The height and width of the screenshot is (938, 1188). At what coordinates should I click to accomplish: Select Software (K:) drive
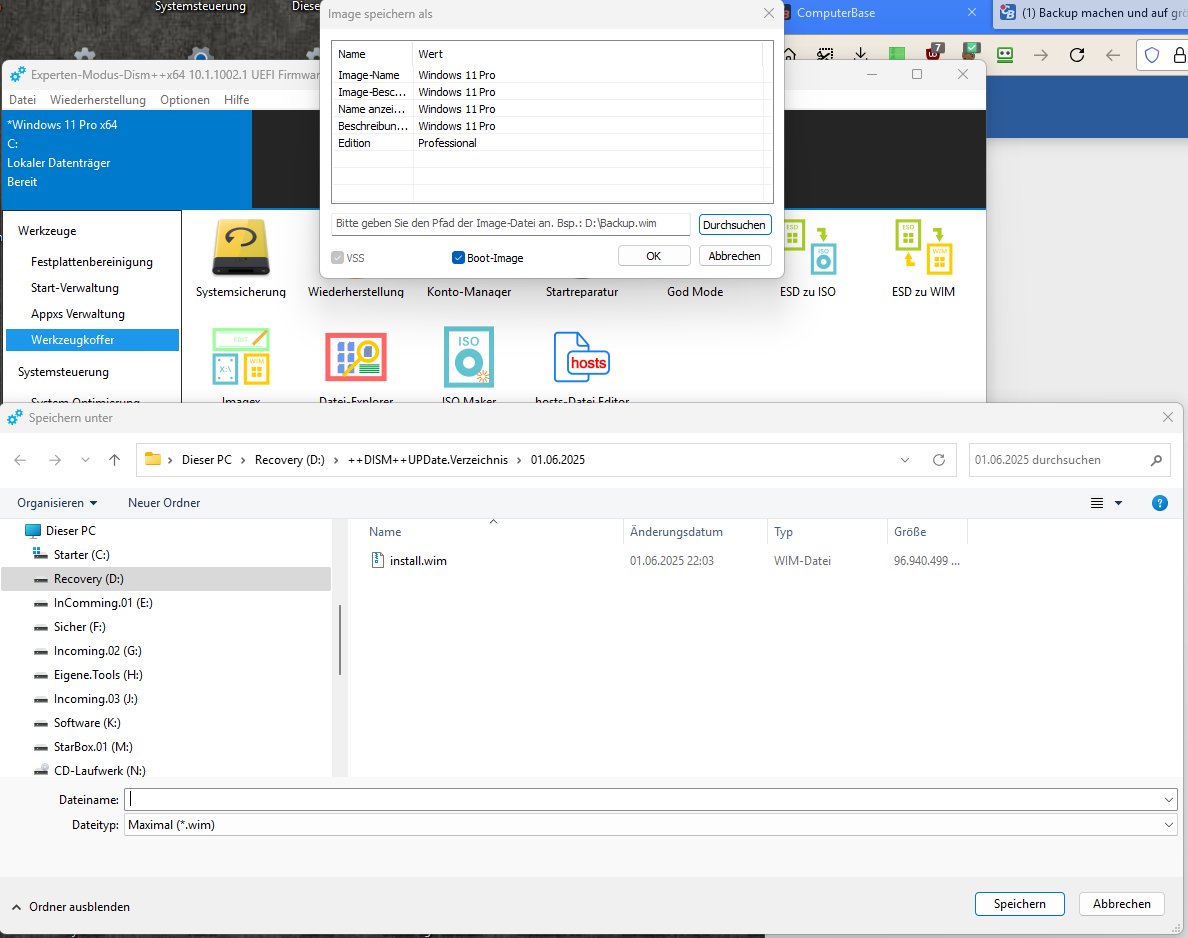click(87, 723)
